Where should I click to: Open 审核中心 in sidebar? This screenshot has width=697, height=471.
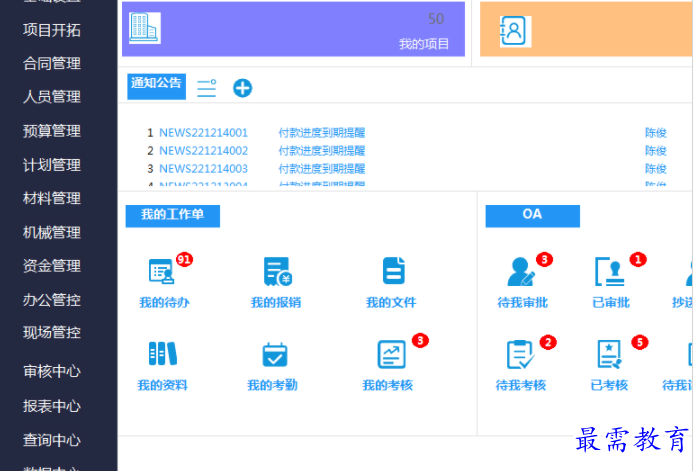[52, 371]
